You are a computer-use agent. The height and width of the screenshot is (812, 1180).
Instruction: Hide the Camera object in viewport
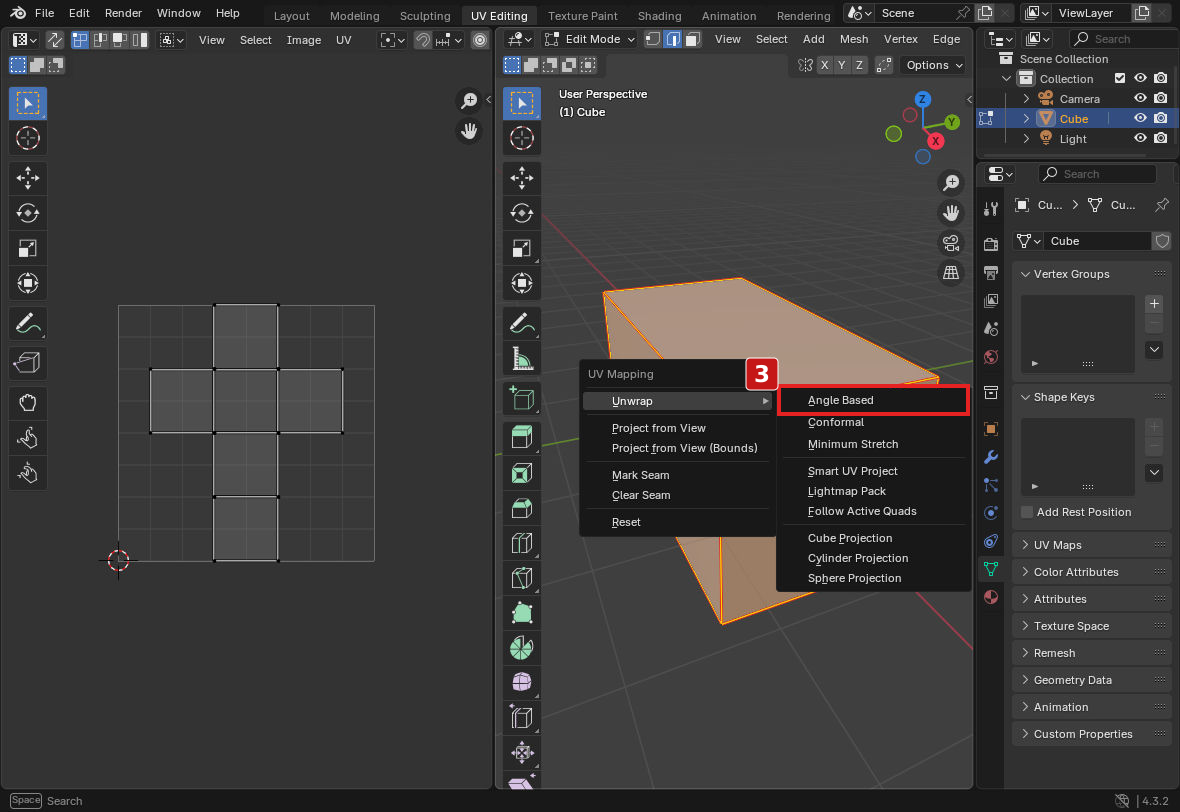(1140, 99)
